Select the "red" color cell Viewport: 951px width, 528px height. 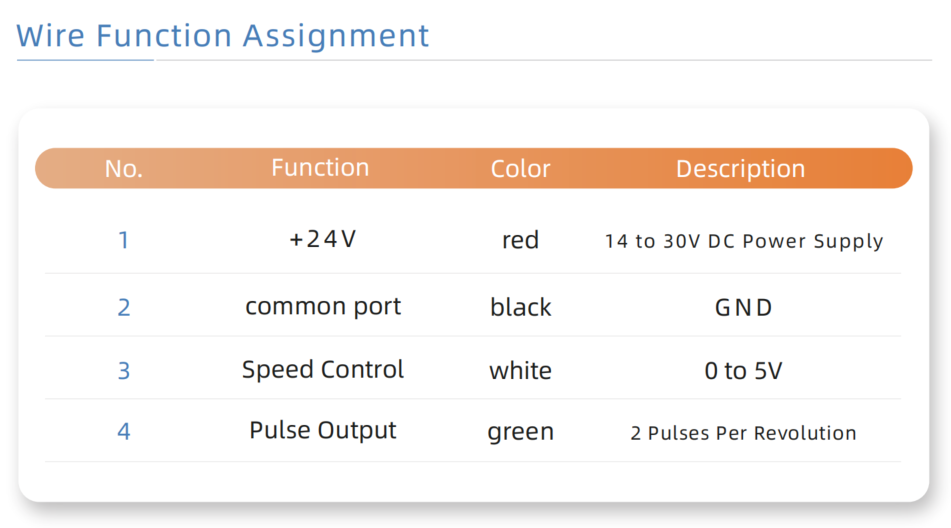pos(520,240)
